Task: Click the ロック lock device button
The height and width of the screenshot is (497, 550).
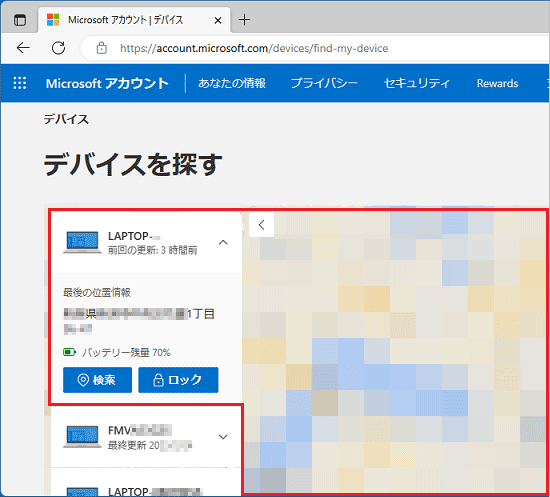Action: pos(178,380)
